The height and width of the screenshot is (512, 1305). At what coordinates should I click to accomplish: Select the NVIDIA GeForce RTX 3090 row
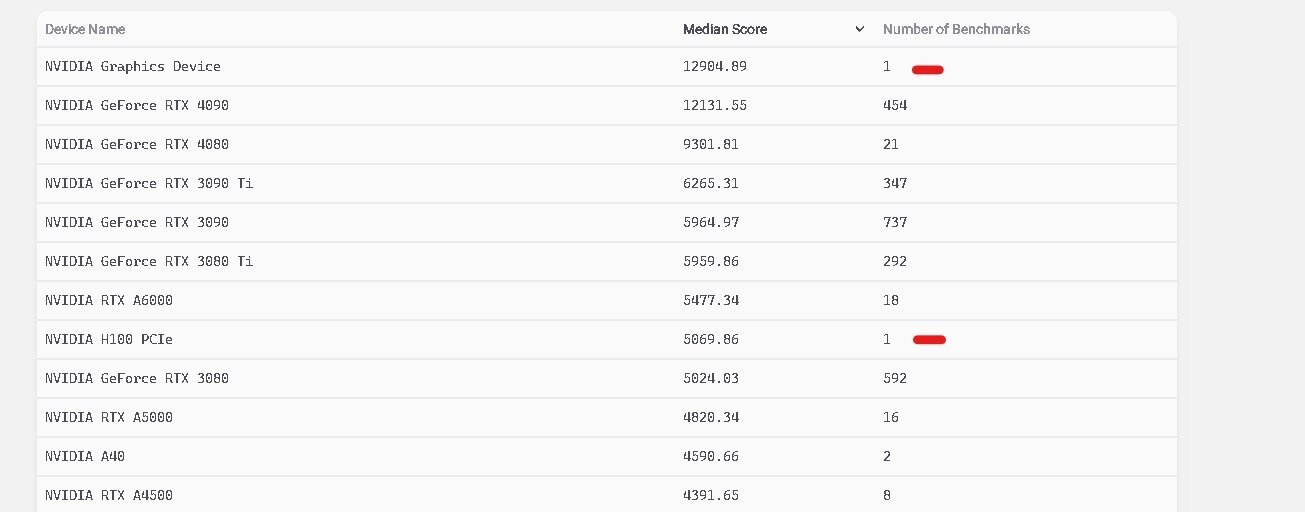(606, 223)
